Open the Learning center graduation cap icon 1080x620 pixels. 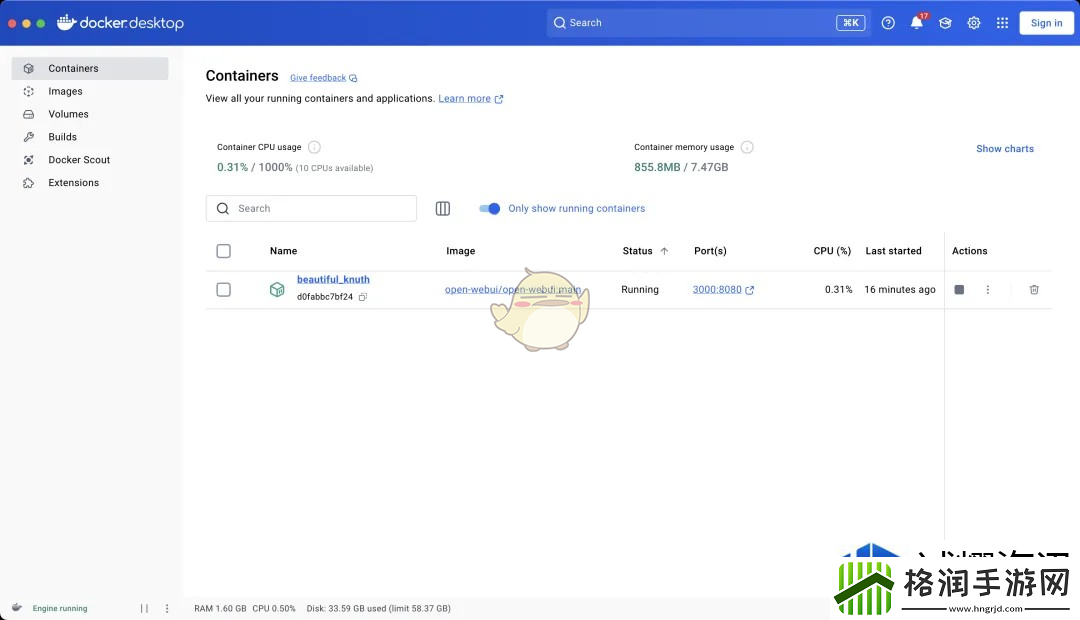point(945,23)
